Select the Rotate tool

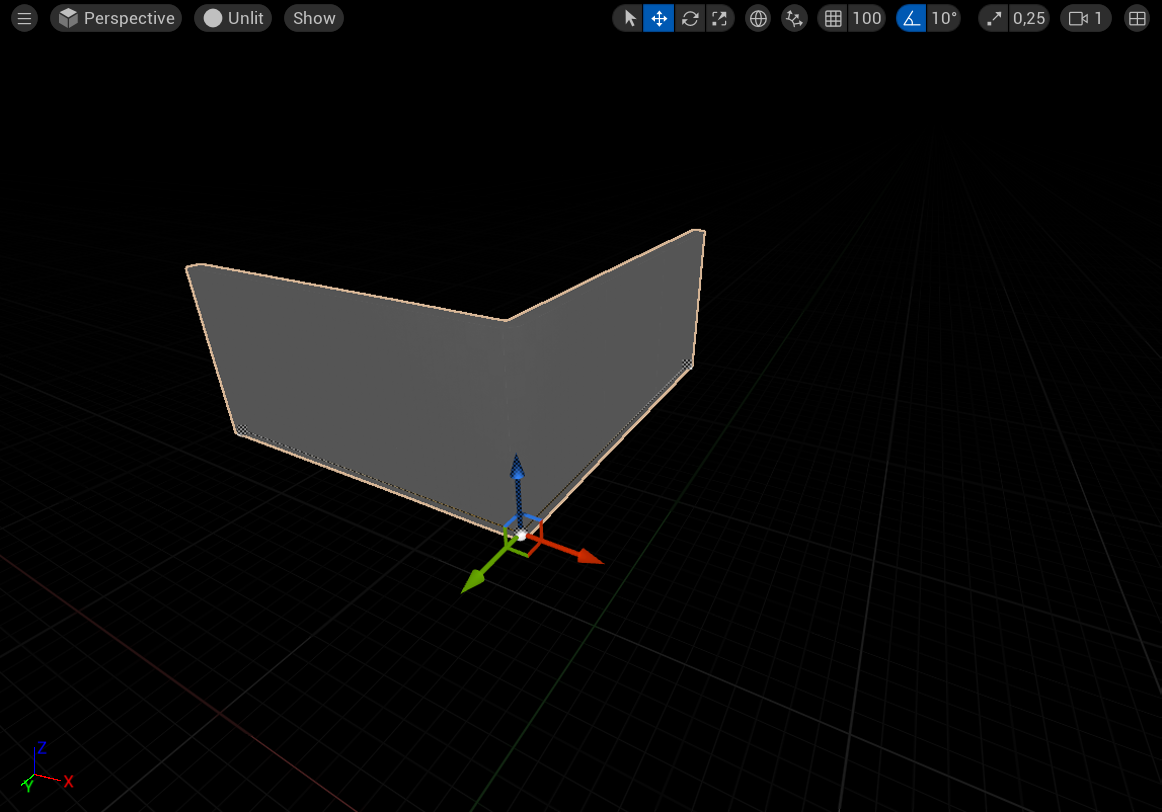(690, 18)
